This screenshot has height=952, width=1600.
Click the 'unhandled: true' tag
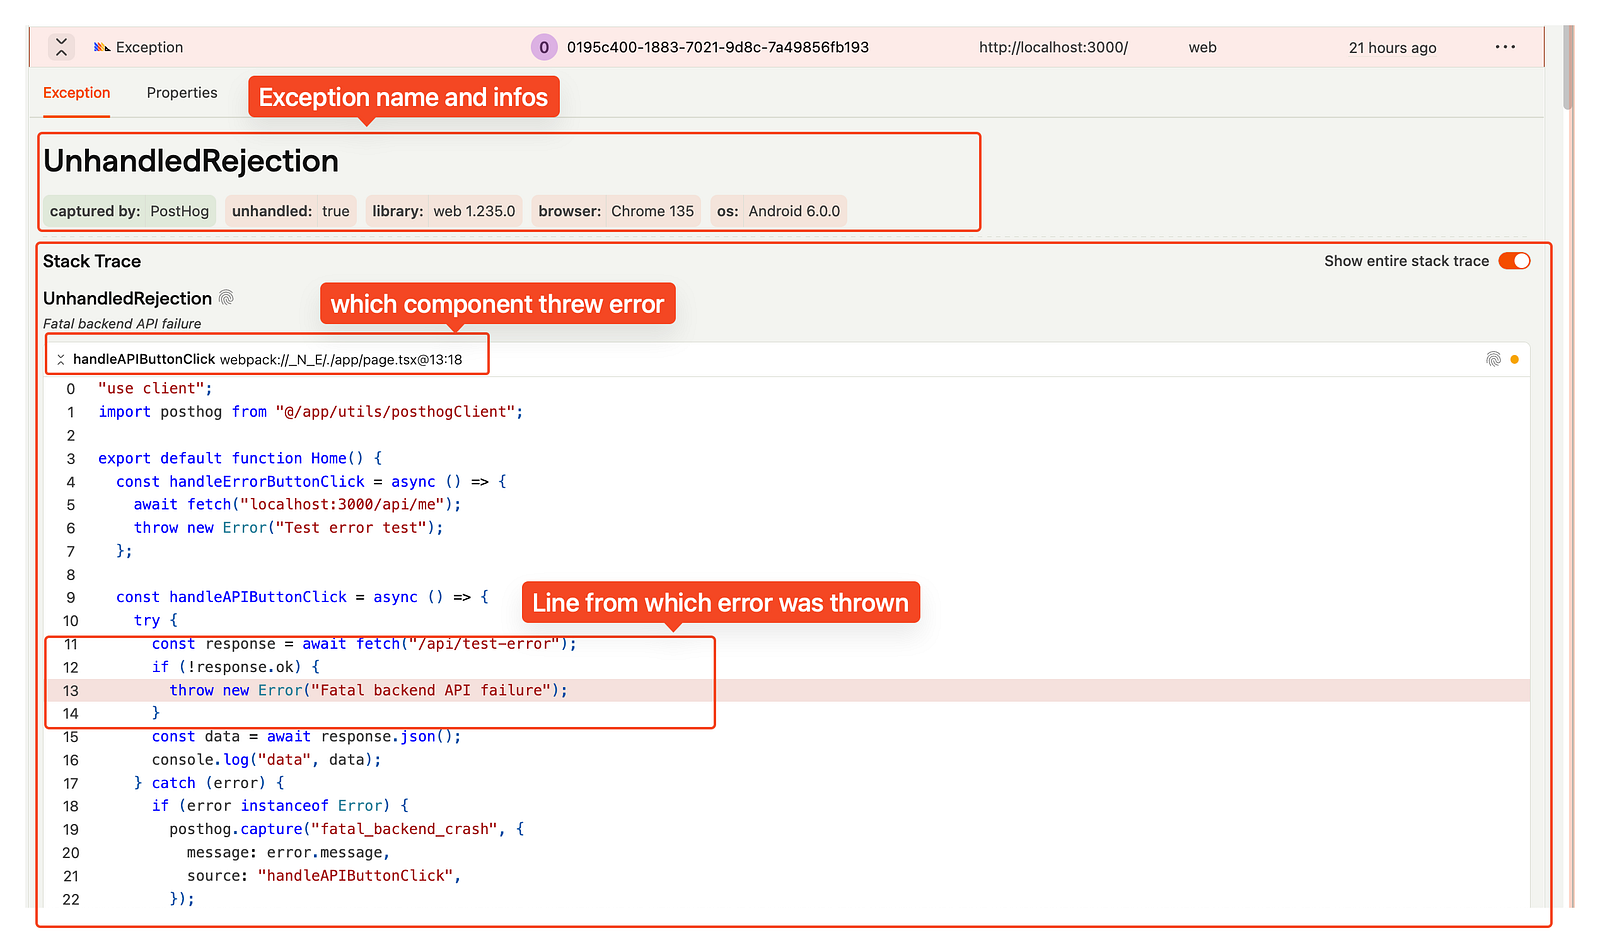[291, 211]
